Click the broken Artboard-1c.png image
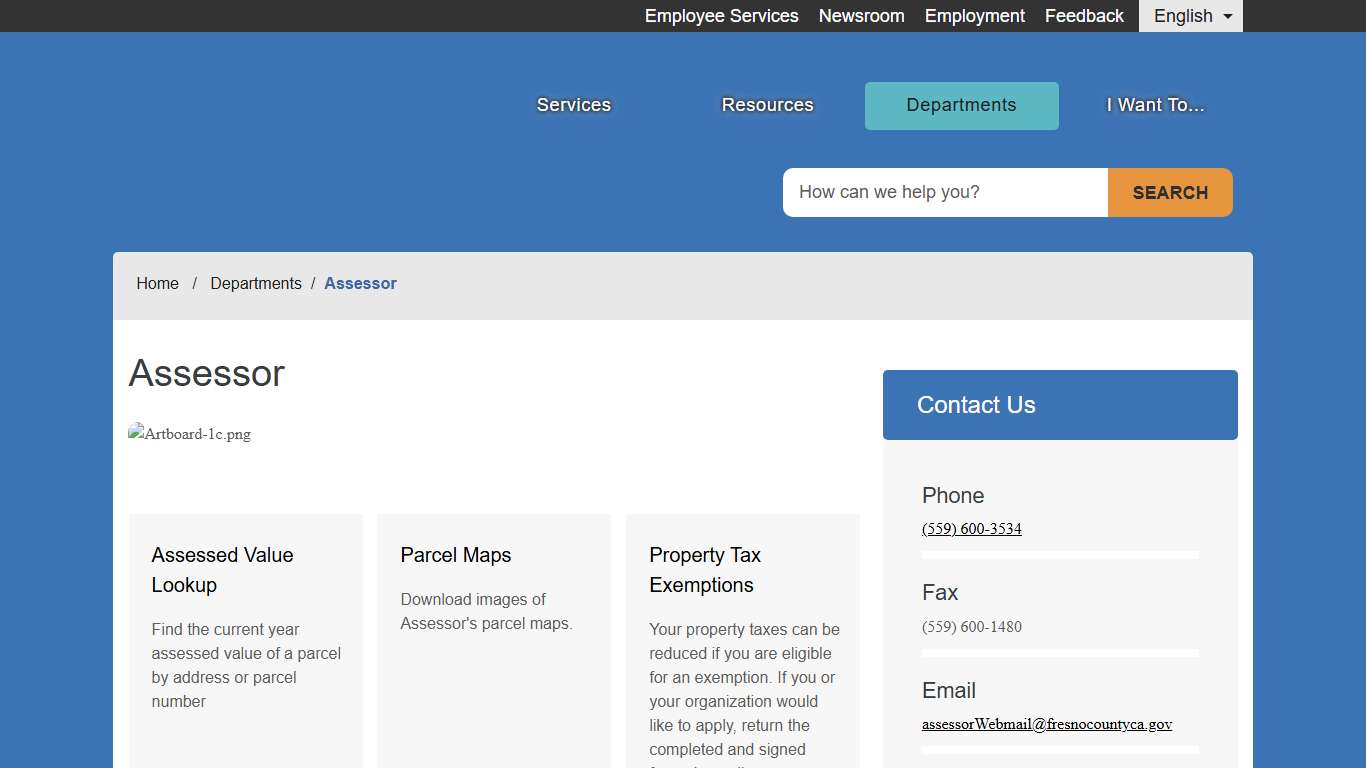Screen dimensions: 1366x768 (x=190, y=434)
